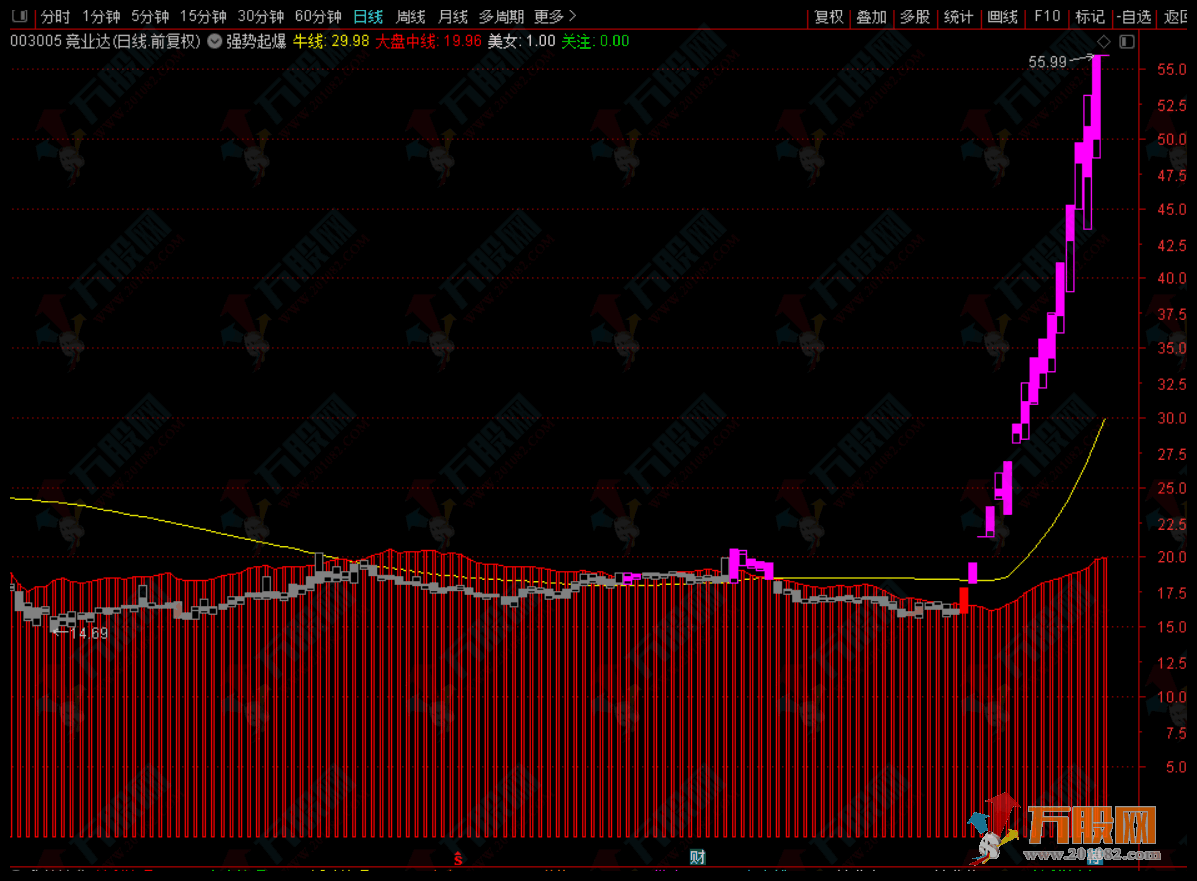
Task: Click the panel layout icon at top-left
Action: click(x=19, y=15)
